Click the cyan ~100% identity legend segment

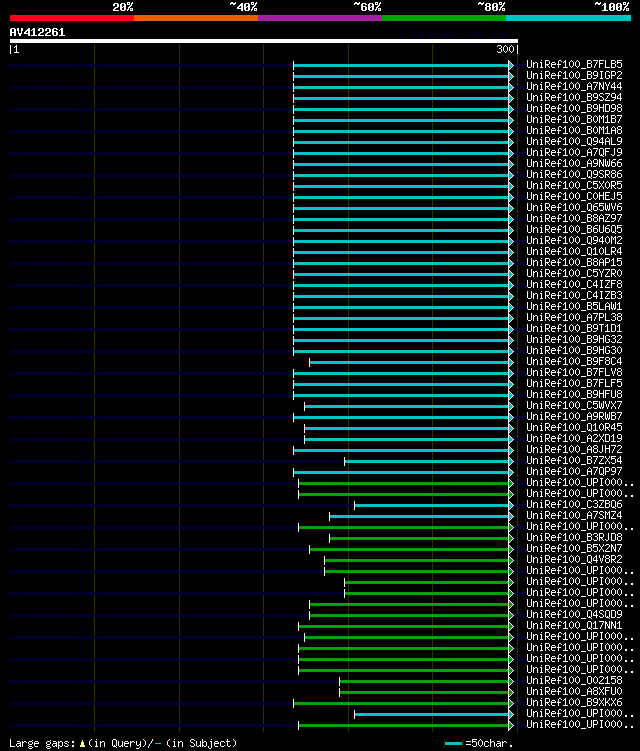[569, 18]
